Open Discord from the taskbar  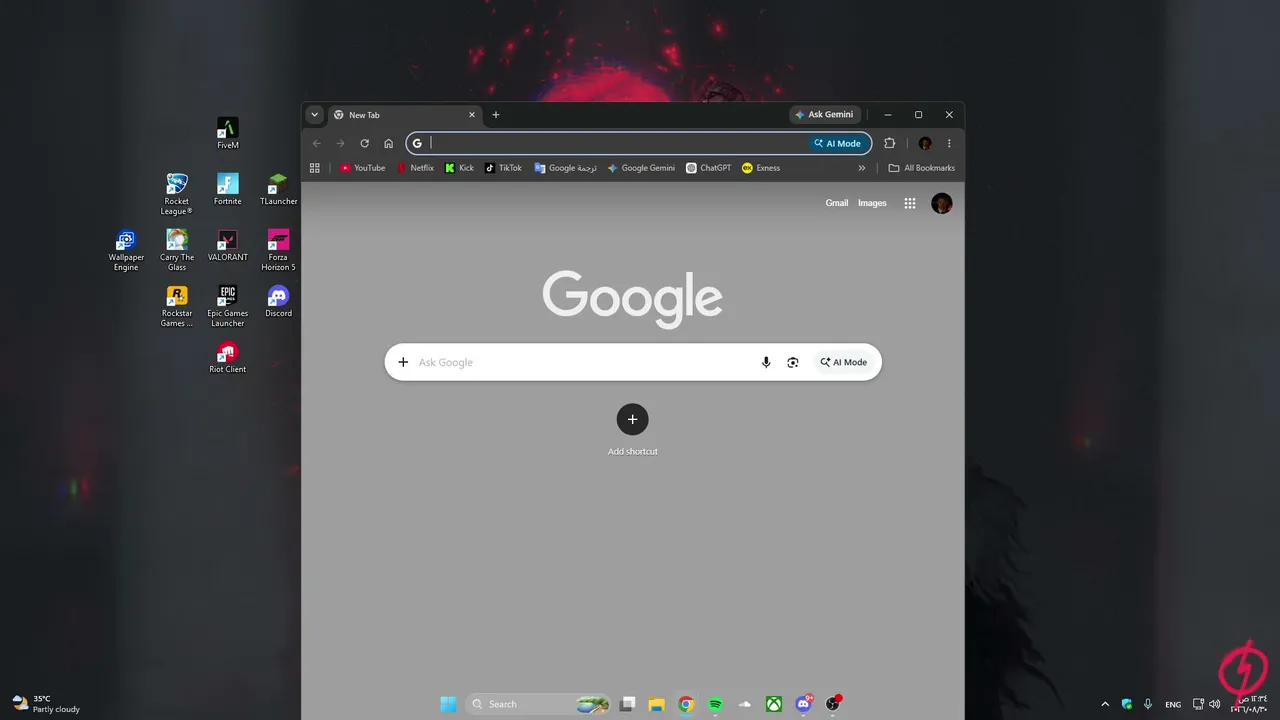[x=803, y=704]
